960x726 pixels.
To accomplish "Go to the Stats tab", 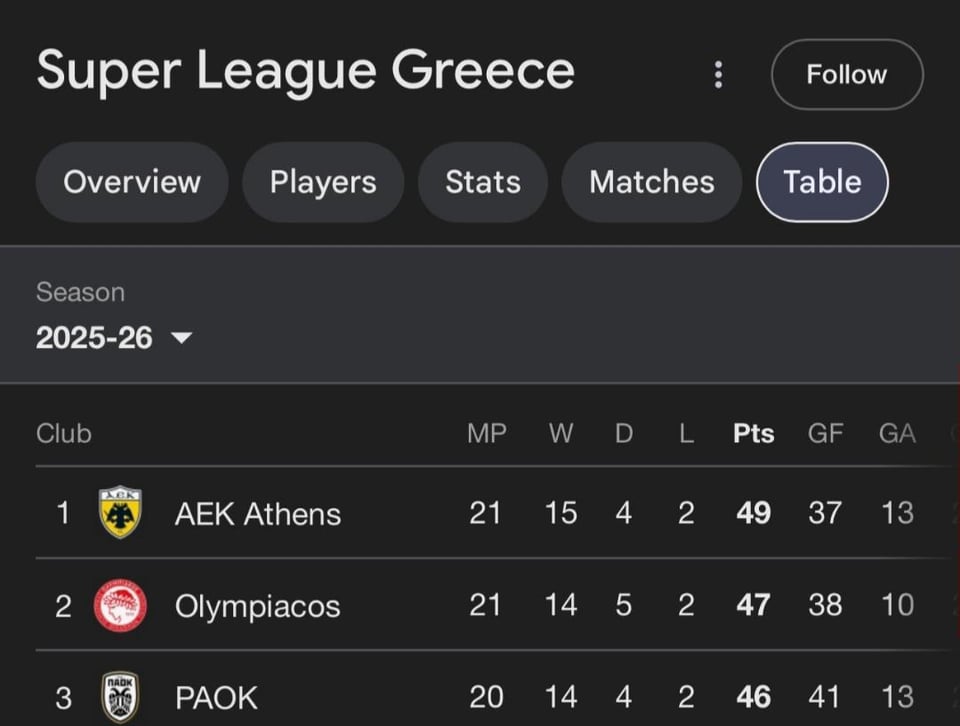I will (483, 182).
